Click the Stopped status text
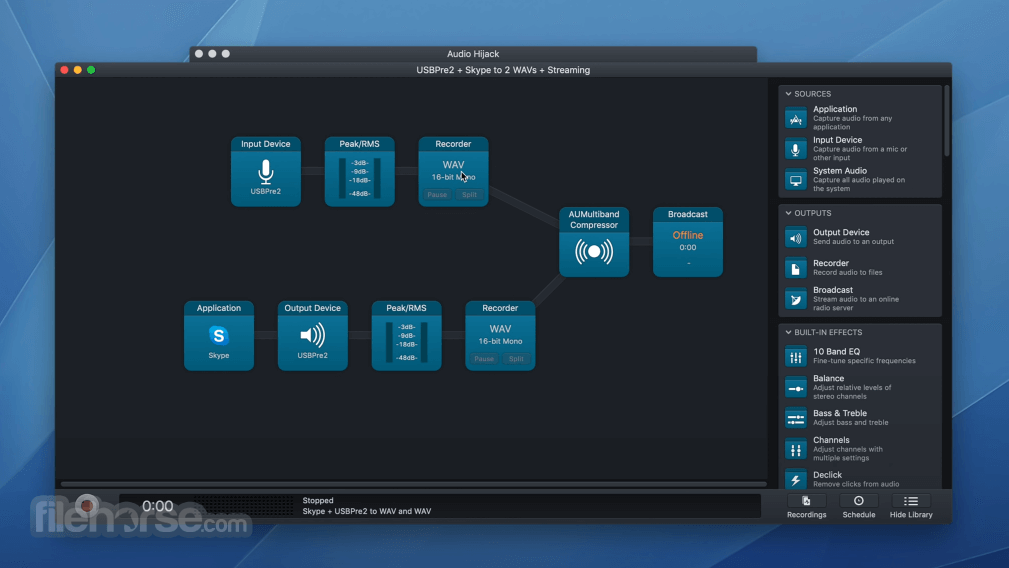Viewport: 1009px width, 568px height. tap(318, 500)
